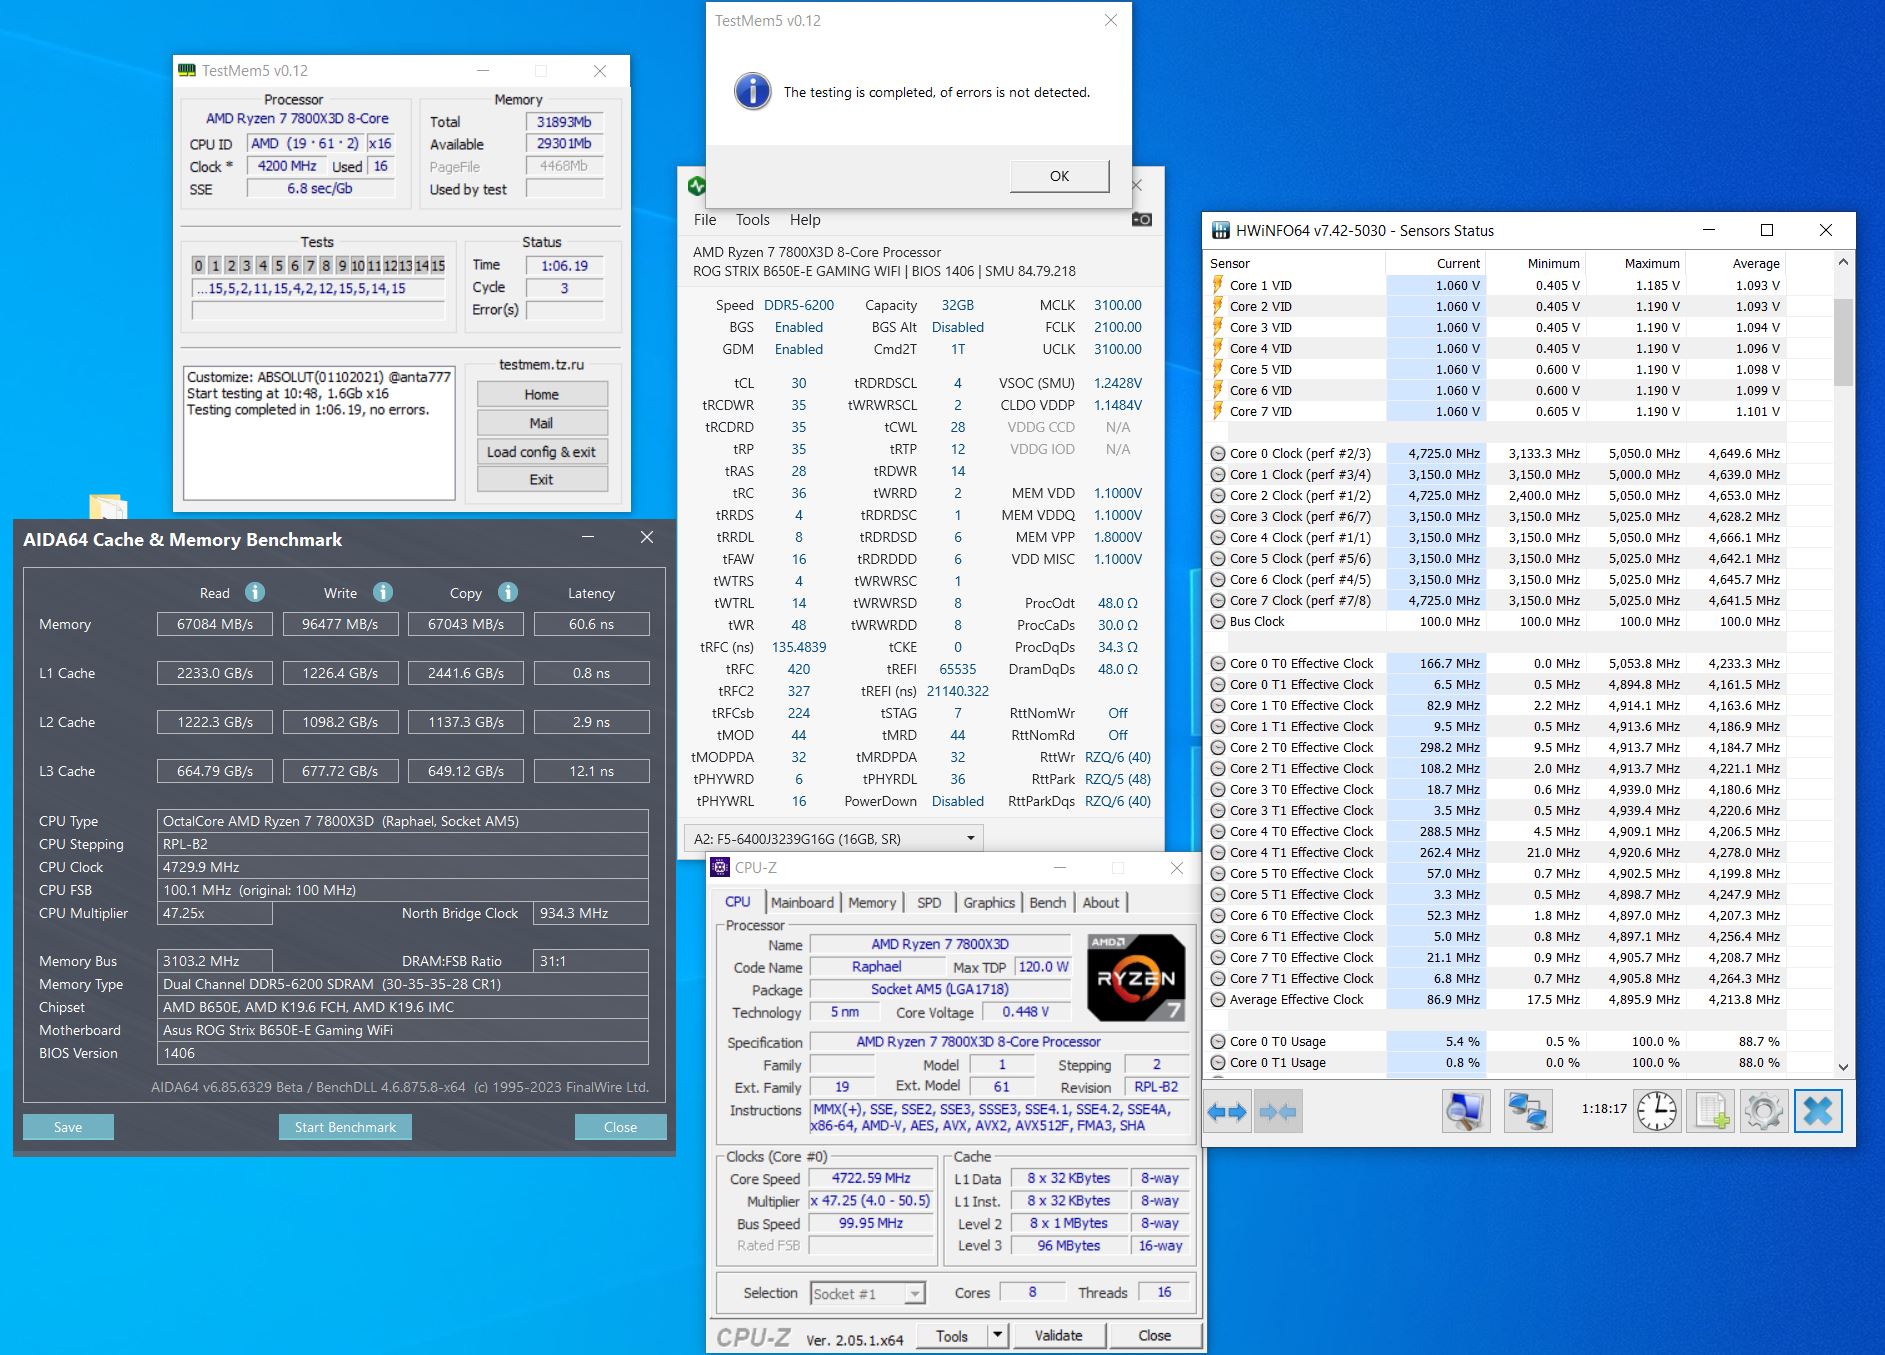This screenshot has height=1355, width=1885.
Task: Click the Close button in CPU-Z
Action: [1154, 1335]
